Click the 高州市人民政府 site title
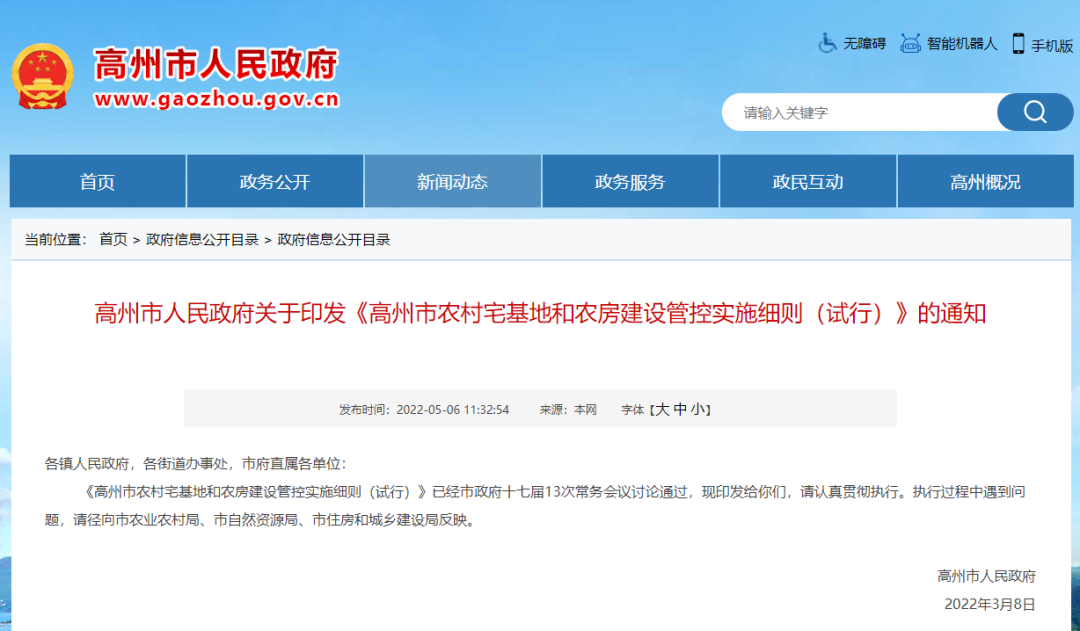 [216, 65]
